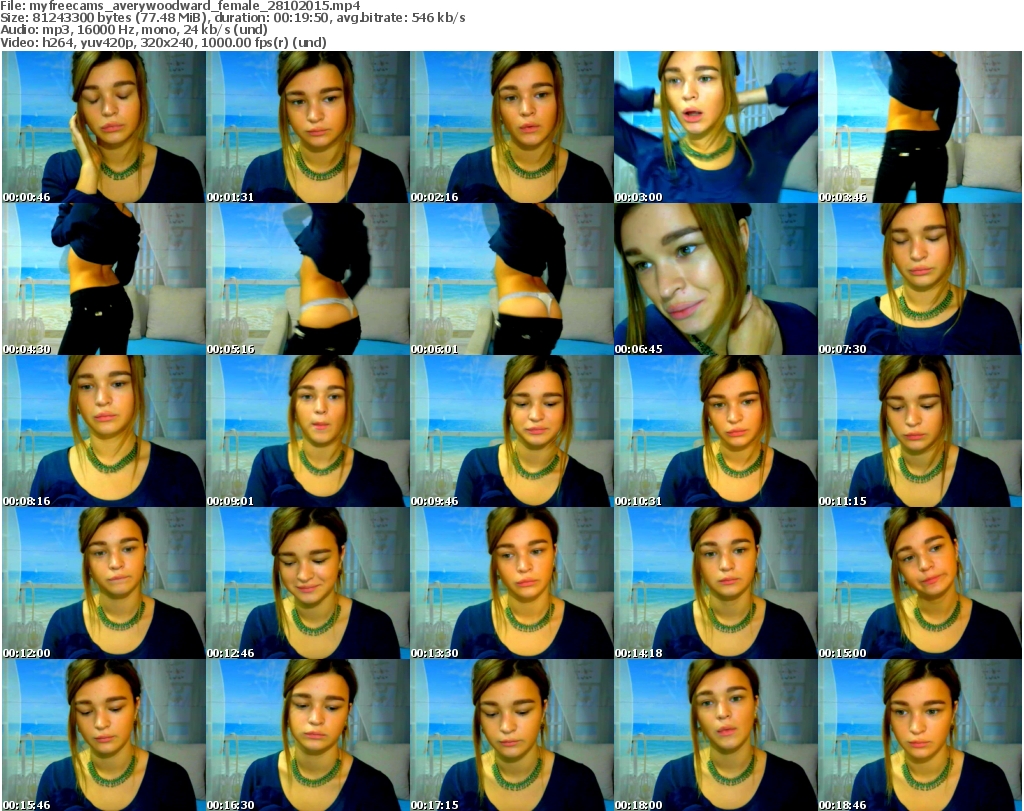This screenshot has height=811, width=1024.
Task: Click the thumbnail at 00:06:01
Action: pos(511,279)
